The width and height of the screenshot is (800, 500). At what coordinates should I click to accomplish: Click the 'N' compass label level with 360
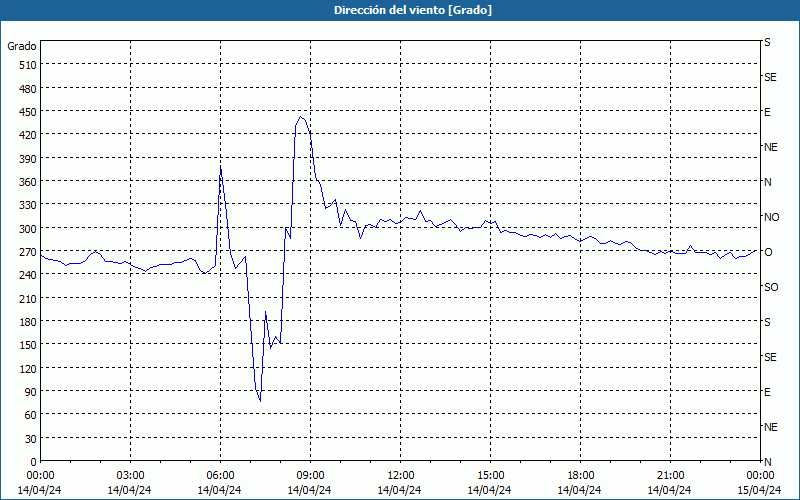[x=767, y=182]
